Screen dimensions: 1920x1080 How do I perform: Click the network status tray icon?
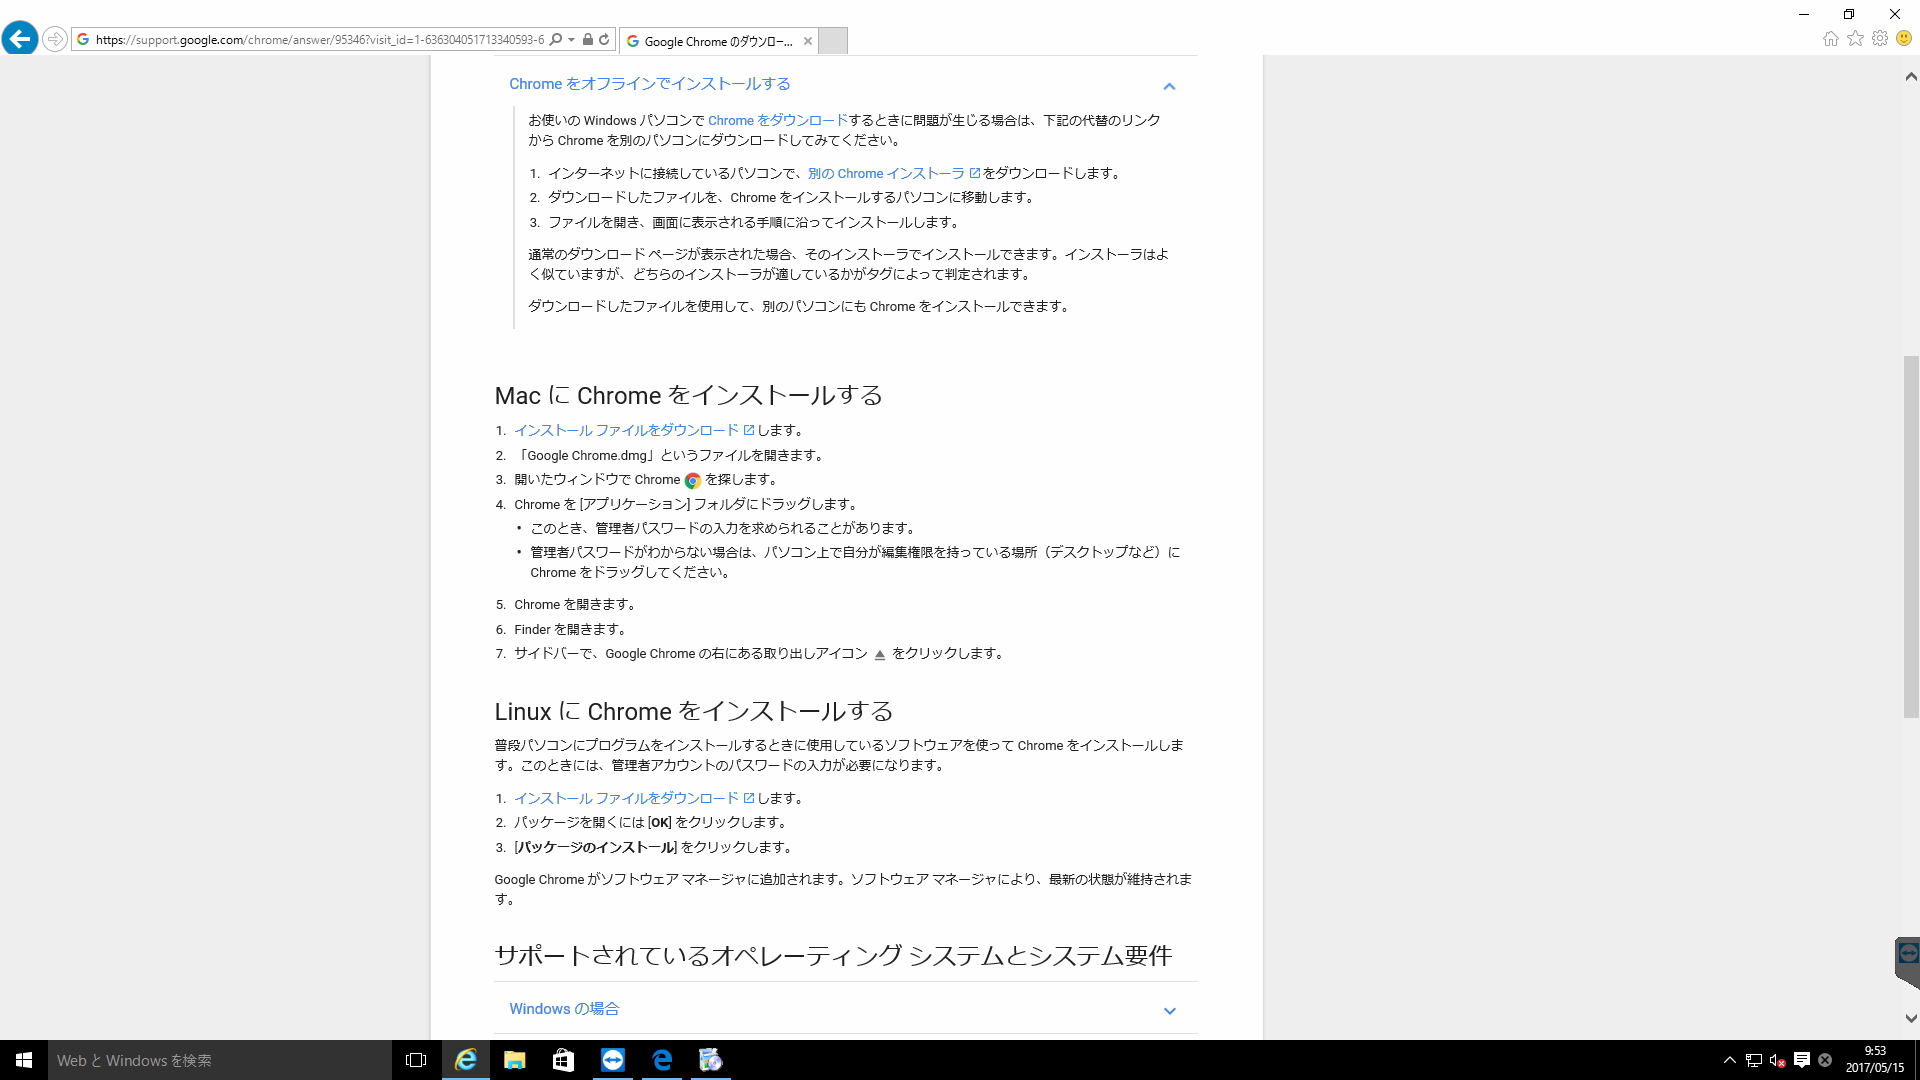coord(1753,1060)
